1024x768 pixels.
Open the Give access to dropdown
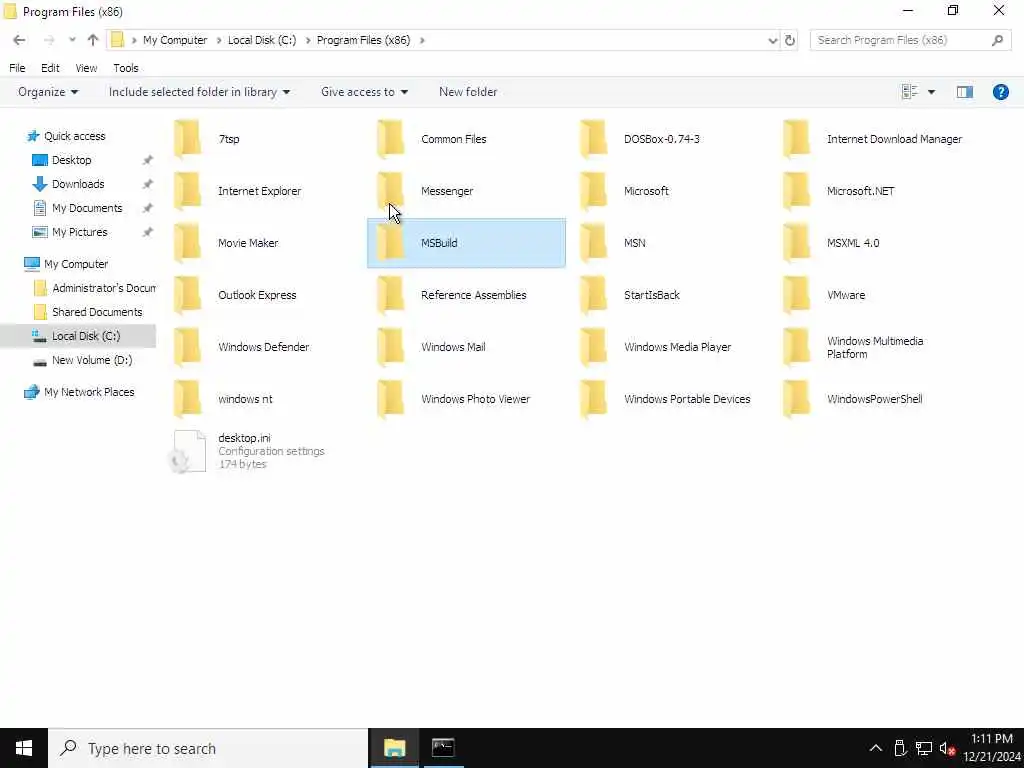(x=364, y=92)
